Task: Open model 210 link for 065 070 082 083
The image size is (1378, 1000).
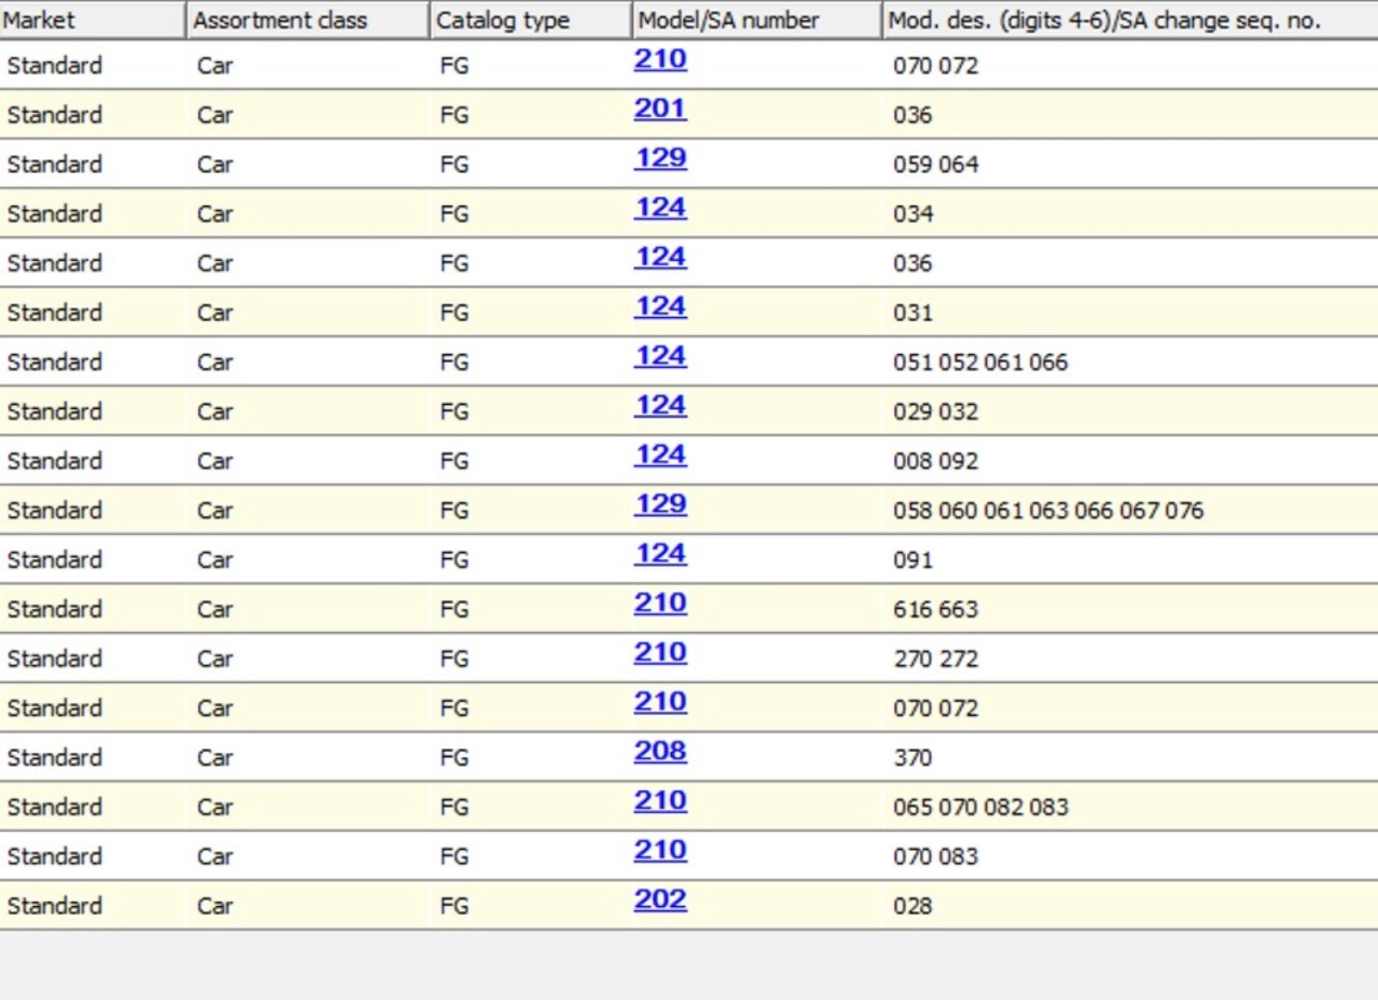Action: (x=660, y=801)
